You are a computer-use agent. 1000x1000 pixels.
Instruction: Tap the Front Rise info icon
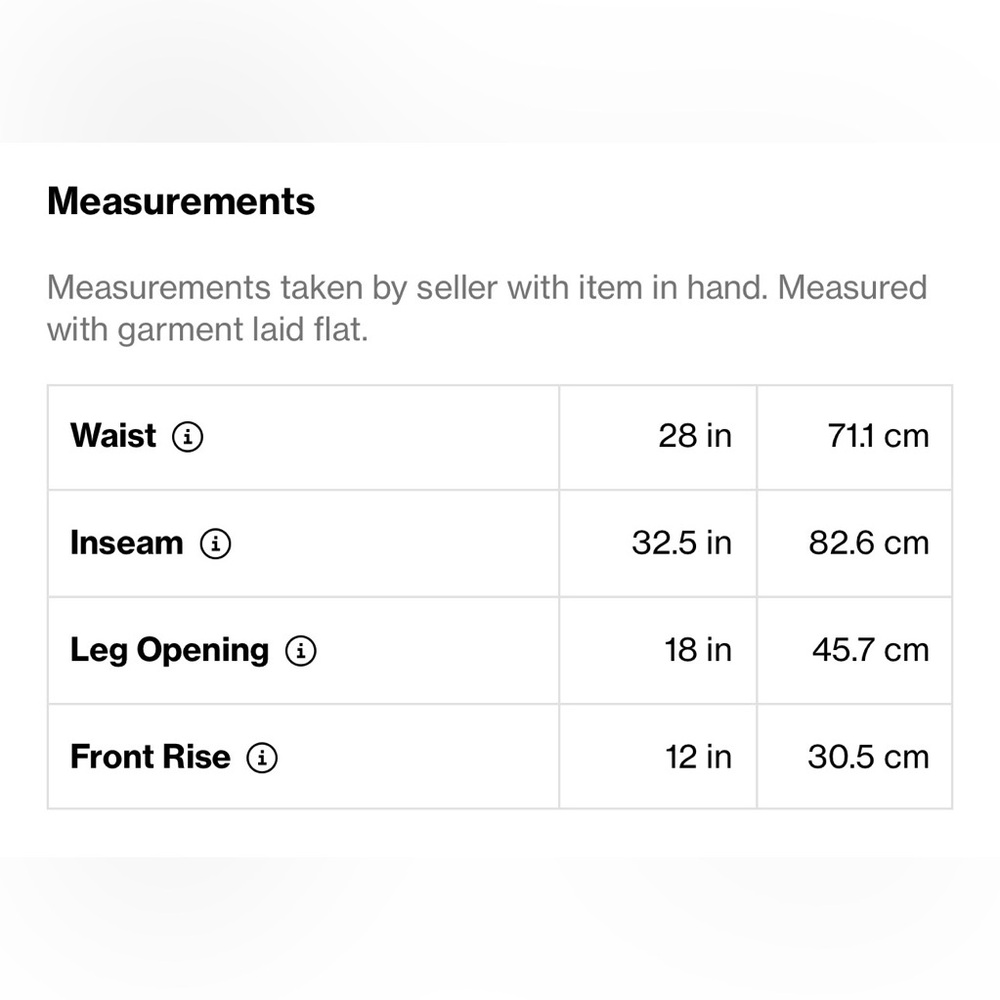[262, 758]
